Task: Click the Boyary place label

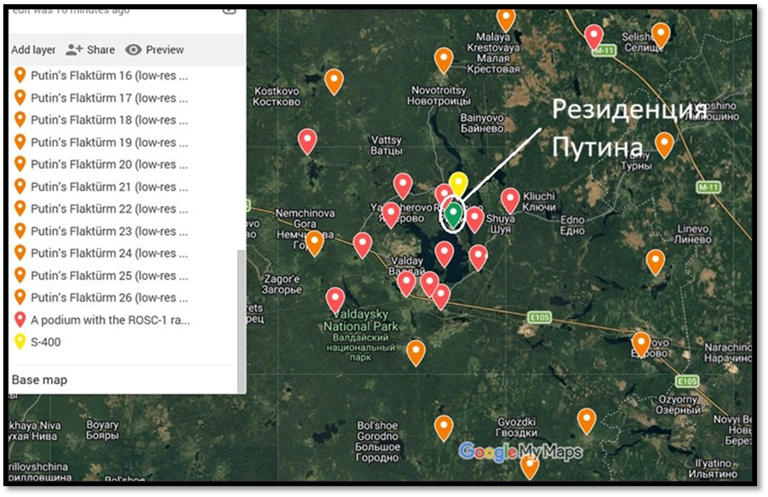Action: coord(102,430)
